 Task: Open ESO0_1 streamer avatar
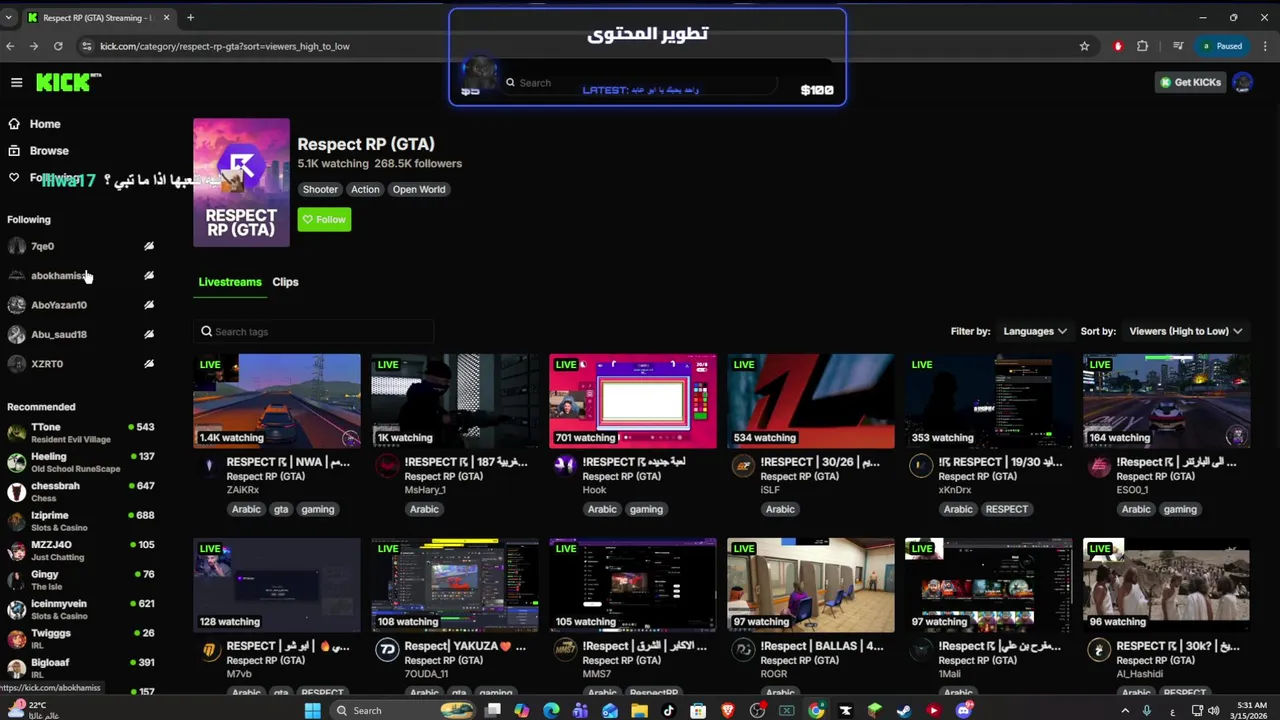[x=1098, y=466]
